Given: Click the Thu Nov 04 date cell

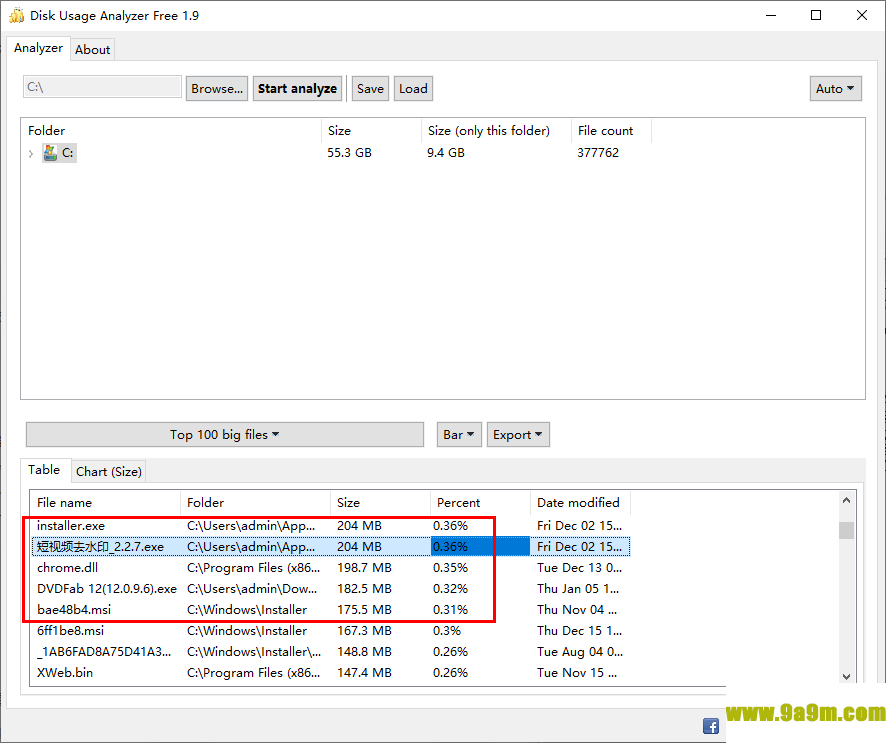Looking at the screenshot, I should 577,609.
